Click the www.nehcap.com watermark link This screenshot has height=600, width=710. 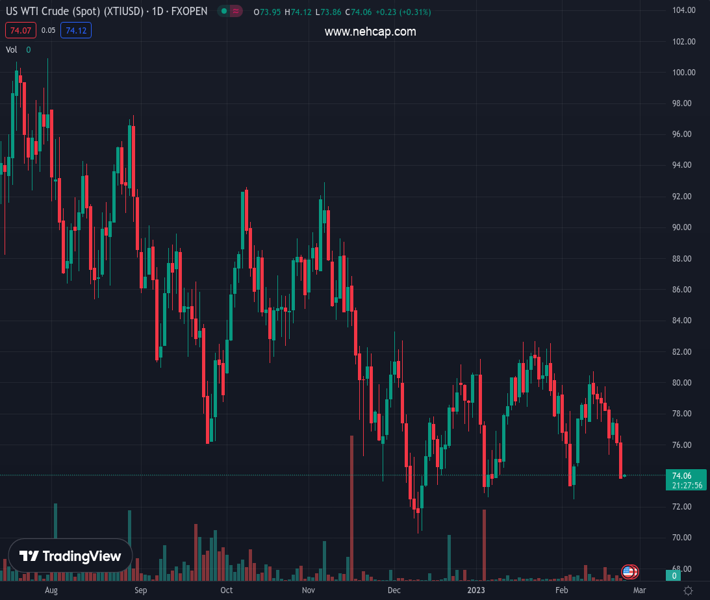[x=370, y=32]
